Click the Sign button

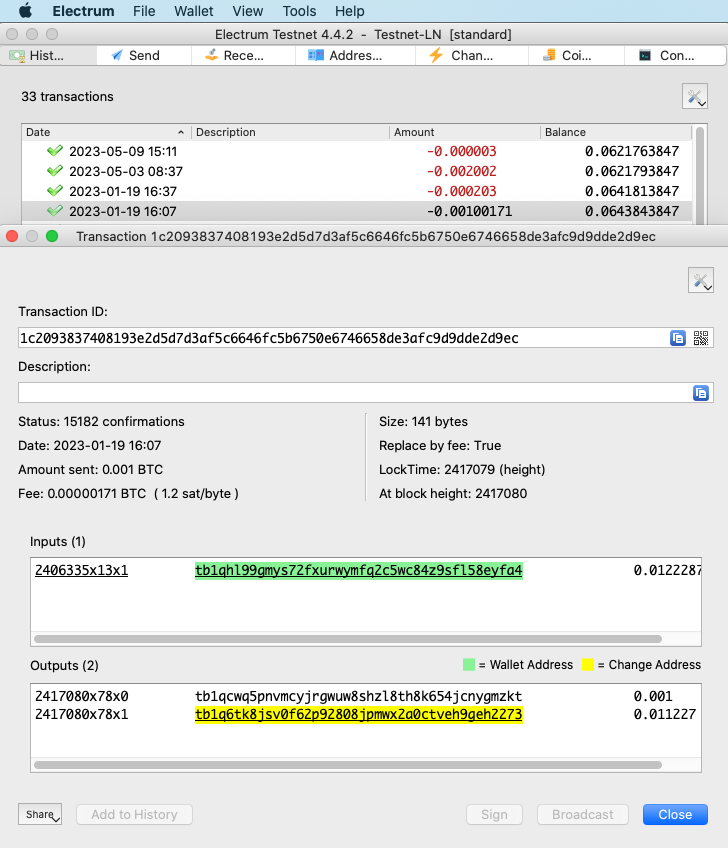494,814
